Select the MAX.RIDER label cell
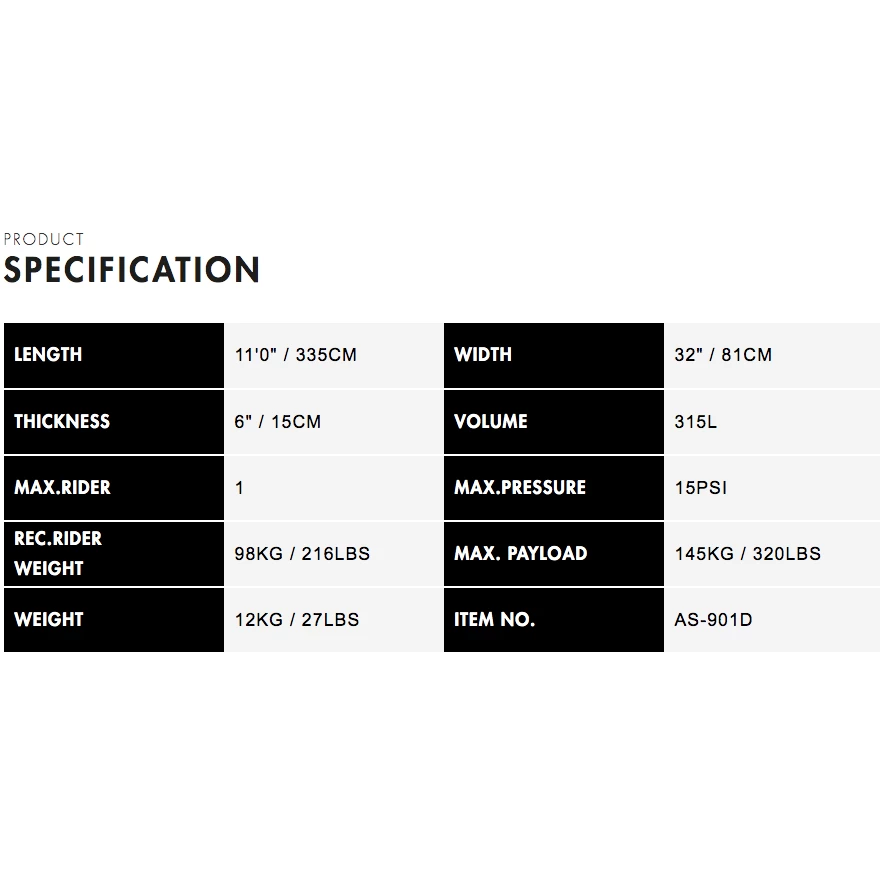 coord(113,487)
